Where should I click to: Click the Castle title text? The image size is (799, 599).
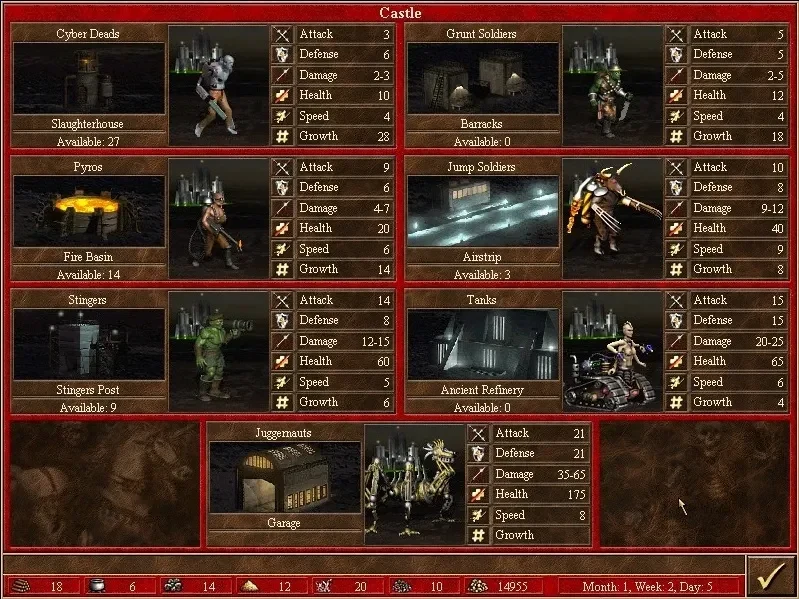400,13
